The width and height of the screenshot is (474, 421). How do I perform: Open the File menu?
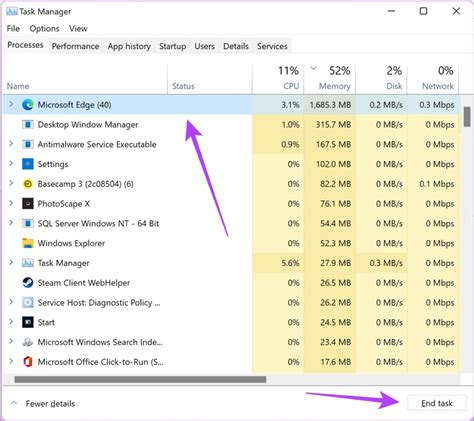(13, 29)
